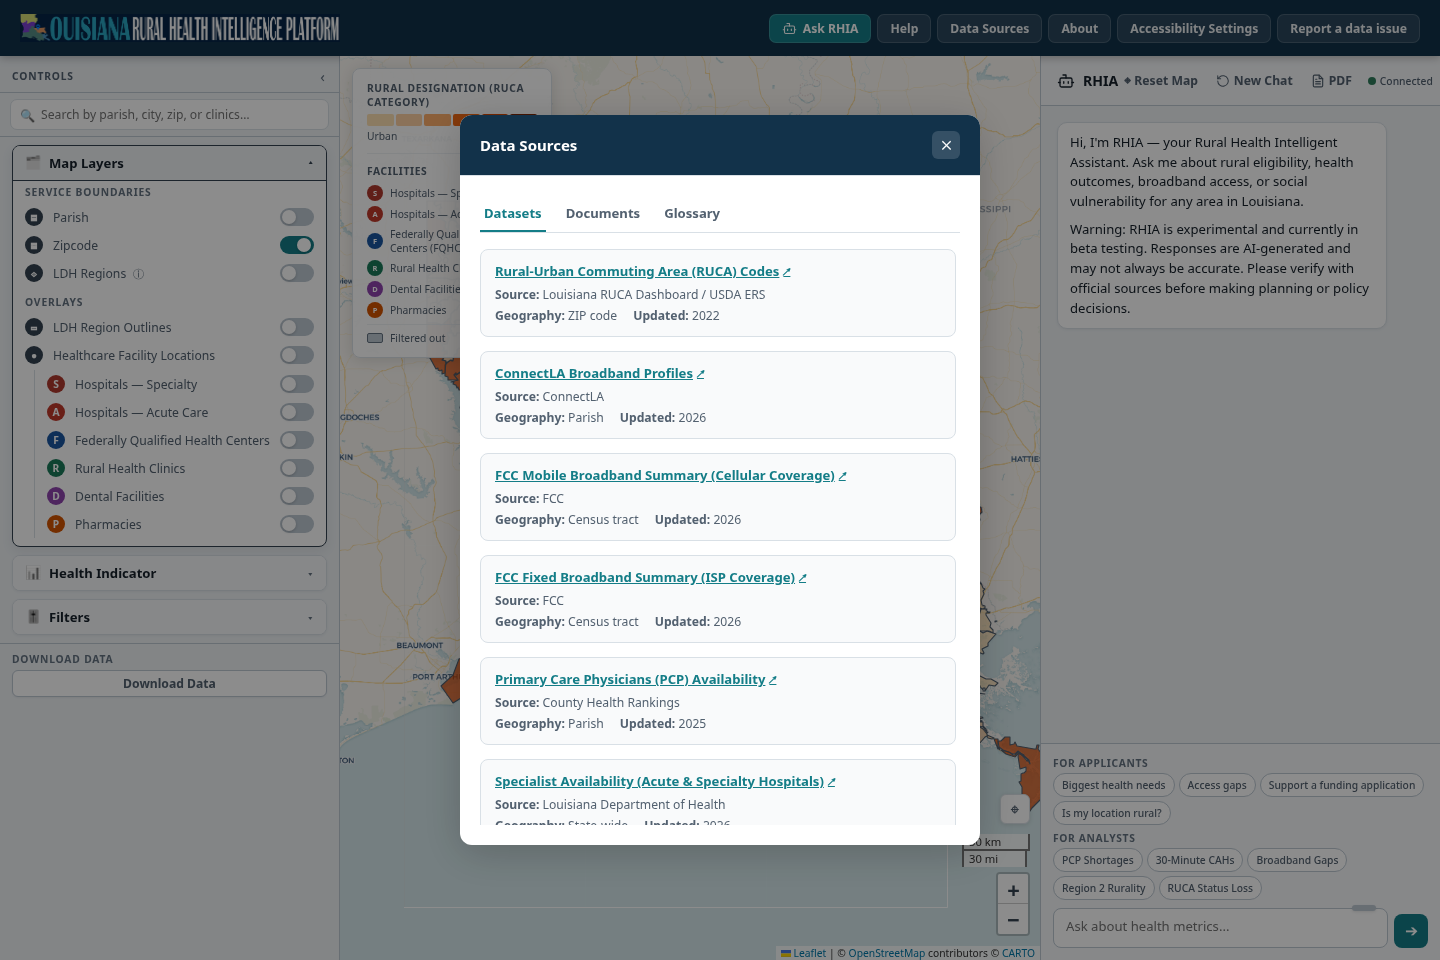Zoom in on the map
Image resolution: width=1440 pixels, height=960 pixels.
pos(1013,890)
